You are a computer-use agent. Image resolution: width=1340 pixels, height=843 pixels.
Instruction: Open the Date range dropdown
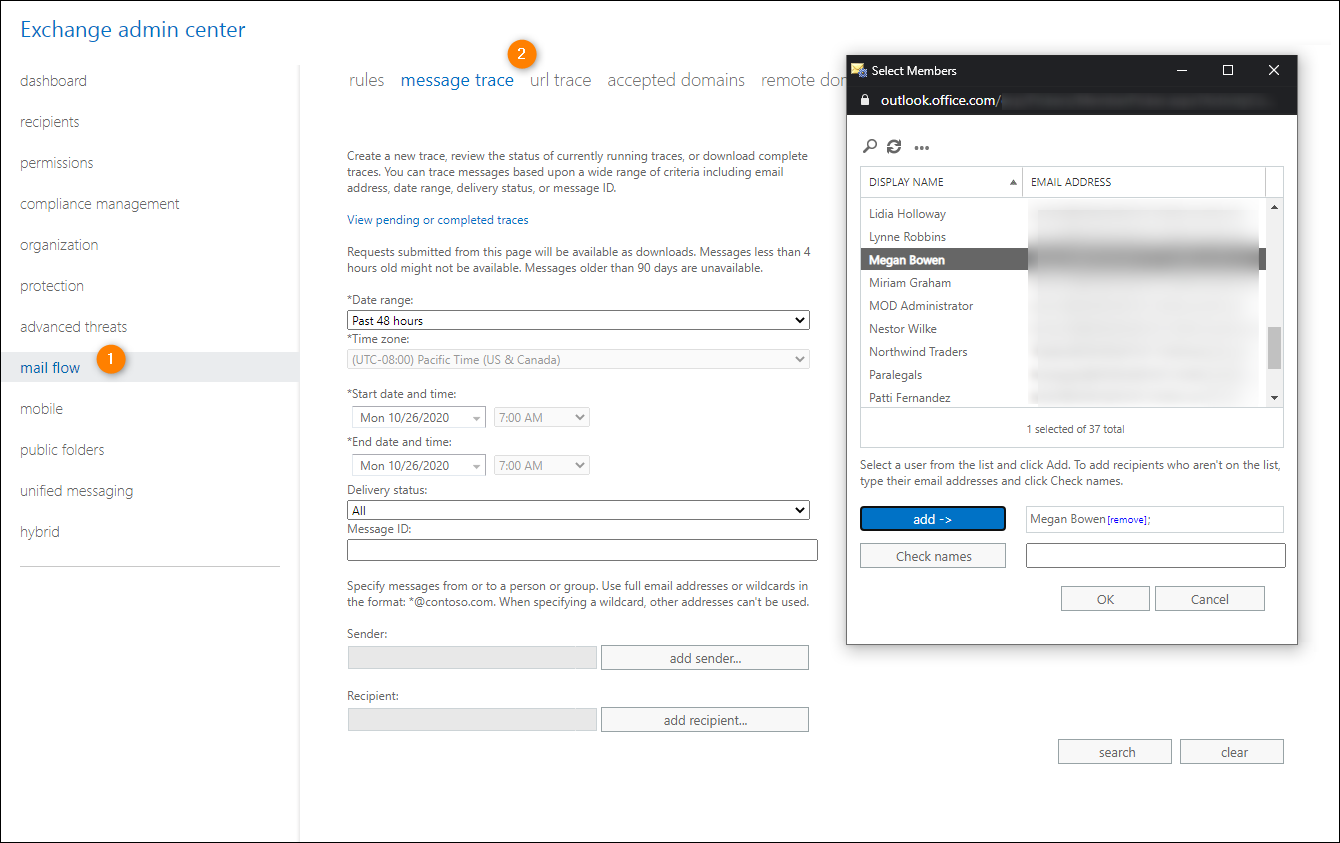pyautogui.click(x=578, y=320)
